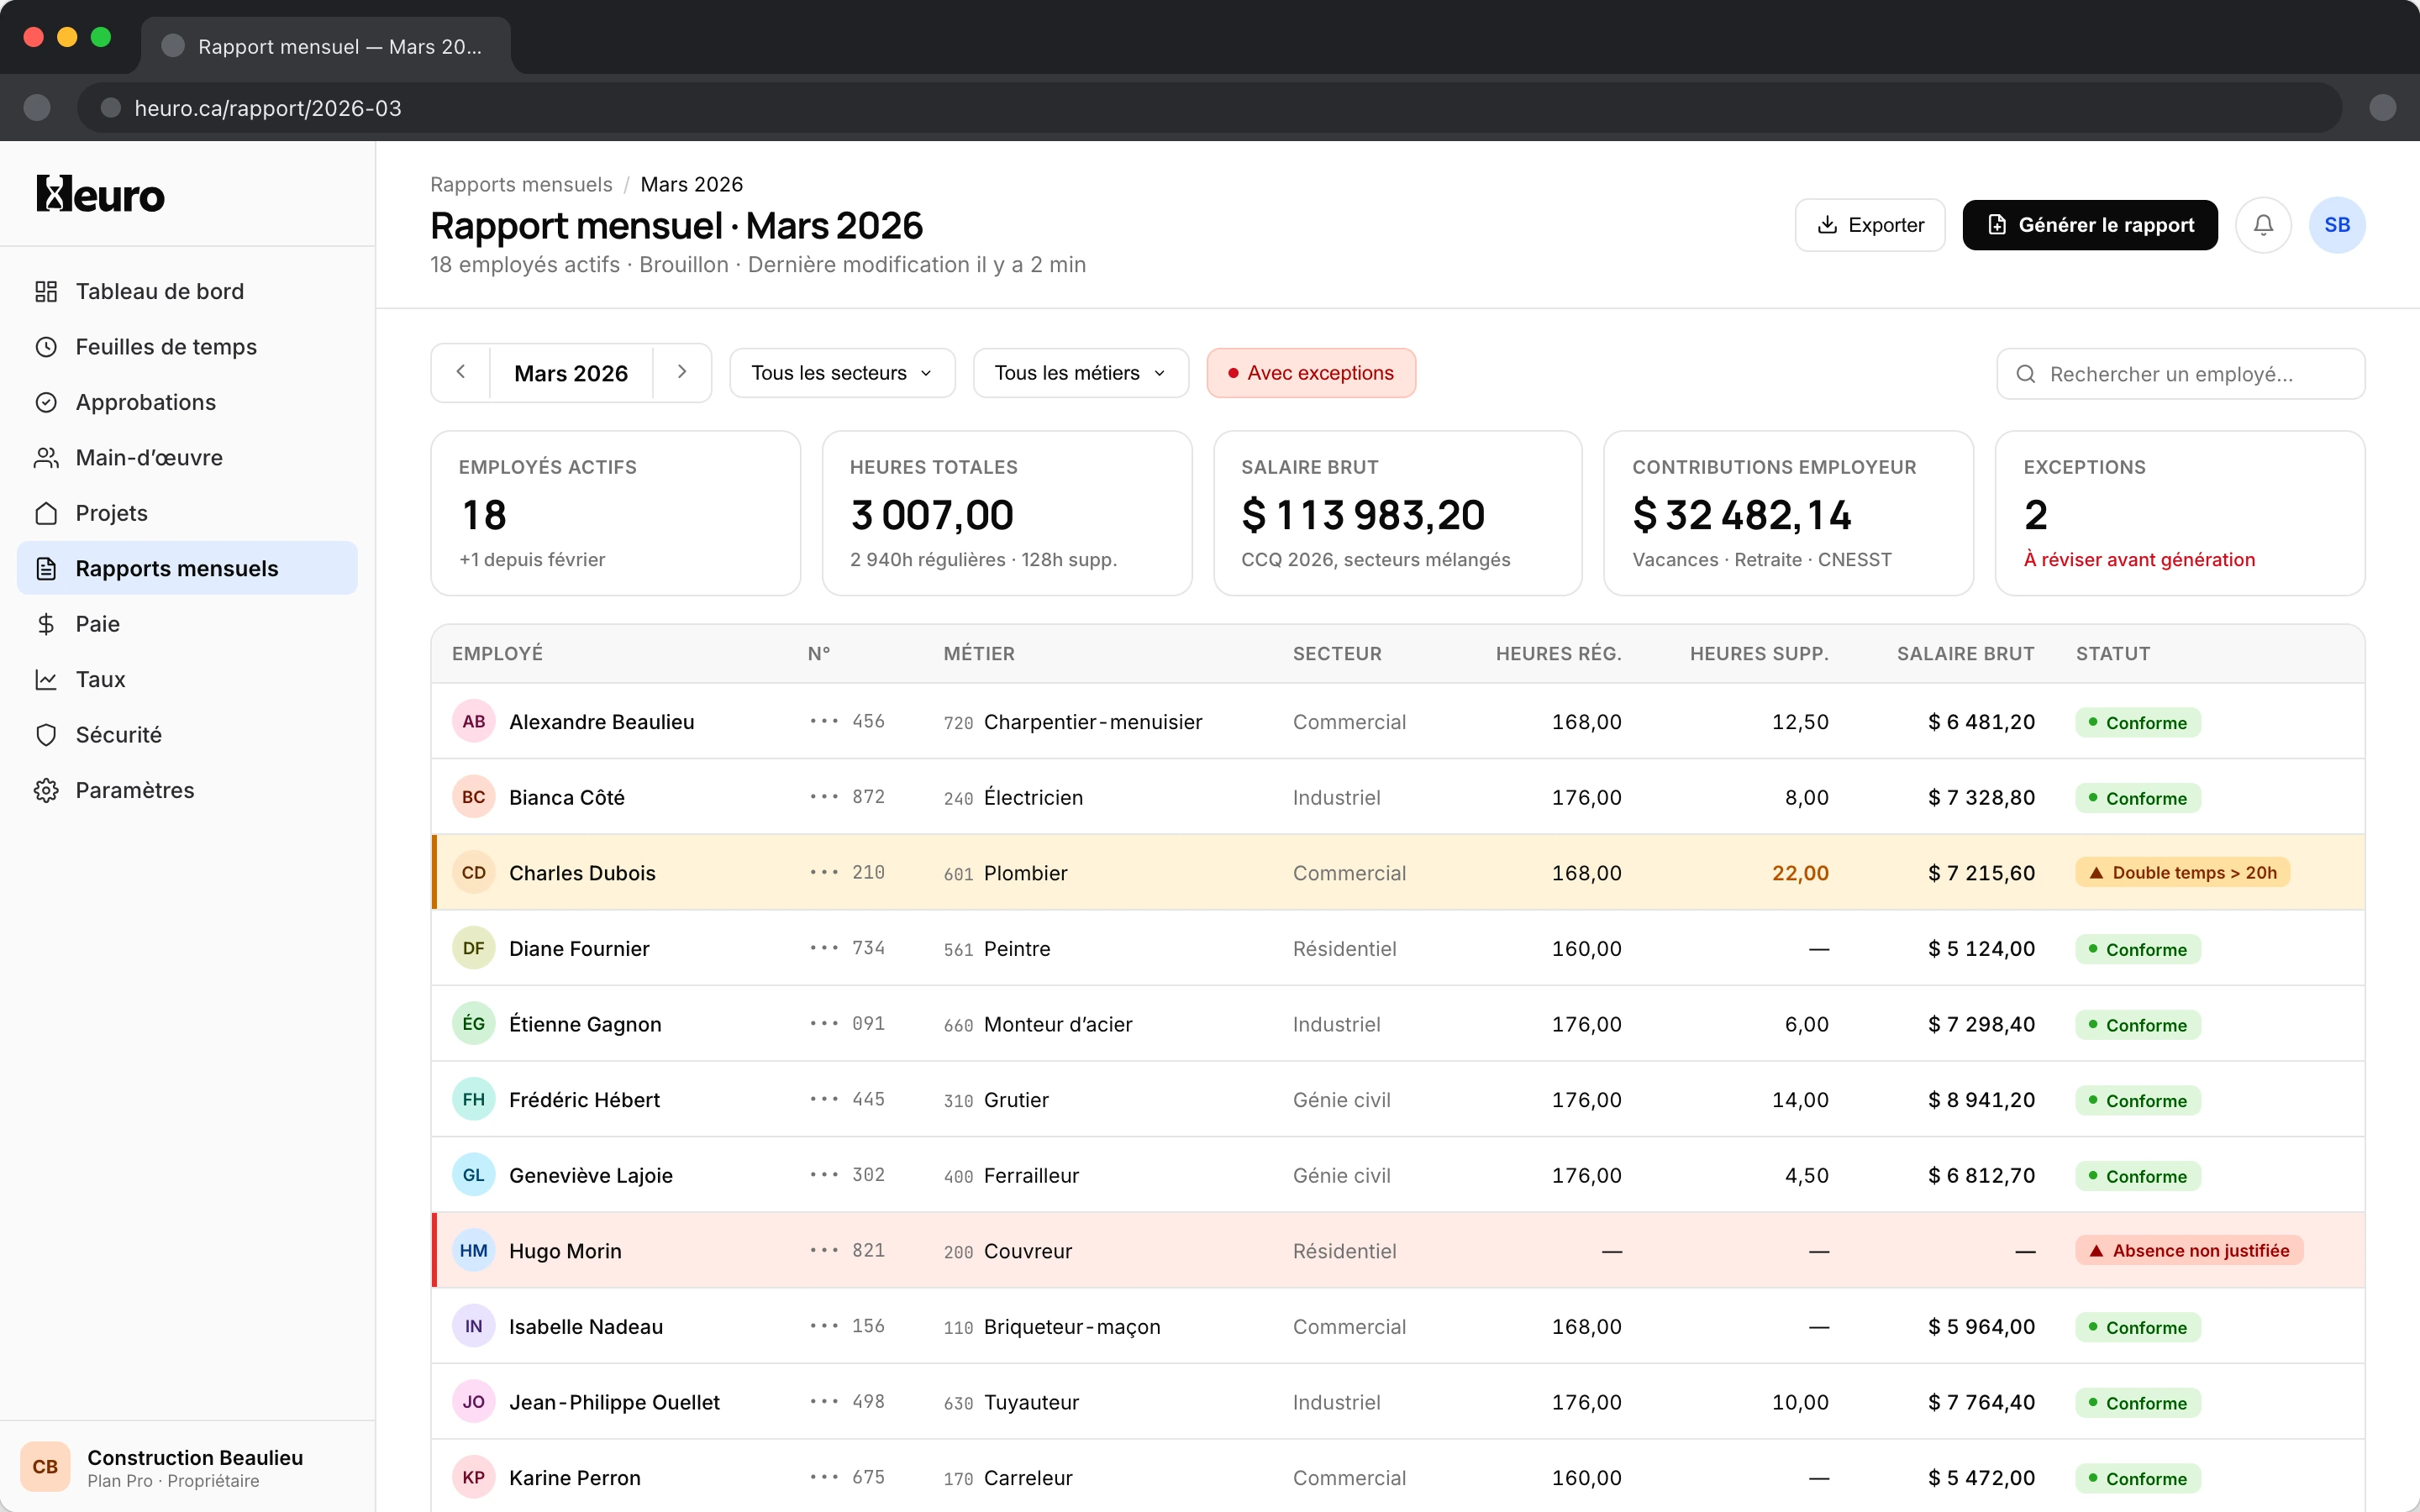Image resolution: width=2420 pixels, height=1512 pixels.
Task: Click the Exporter button
Action: click(x=1869, y=225)
